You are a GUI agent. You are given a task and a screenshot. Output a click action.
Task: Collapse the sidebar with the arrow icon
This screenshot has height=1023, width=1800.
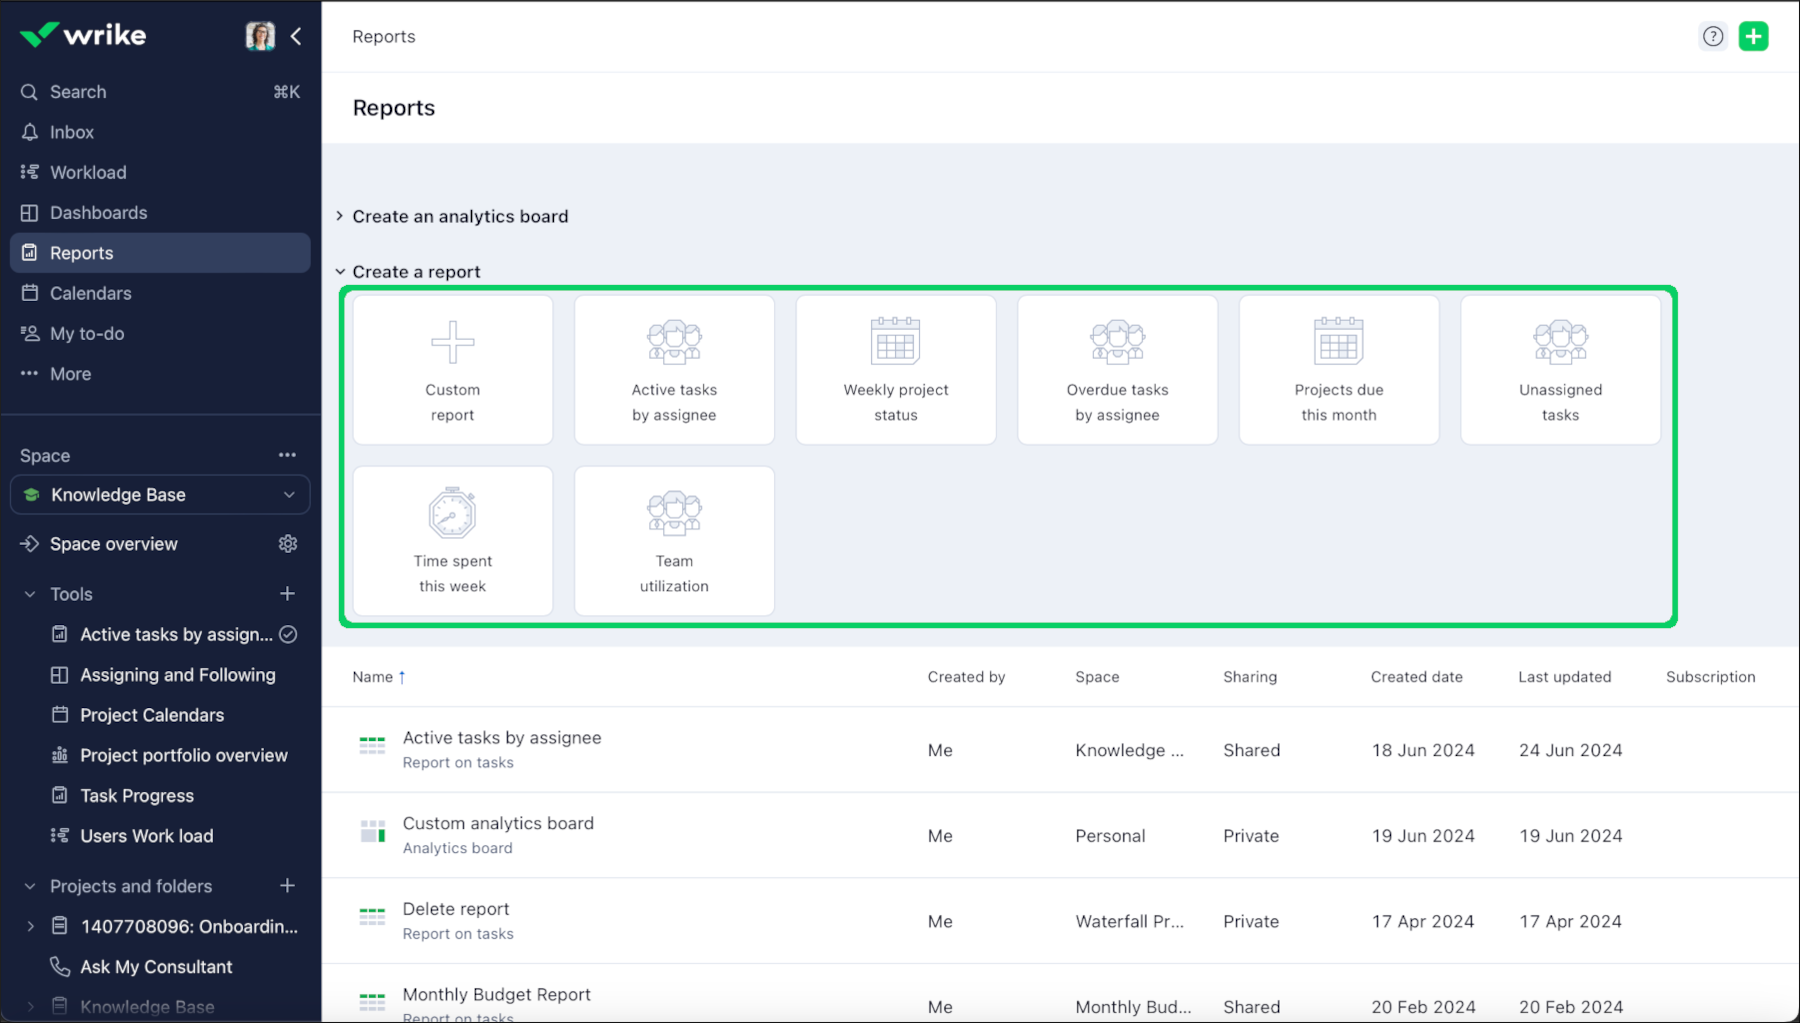pos(296,37)
